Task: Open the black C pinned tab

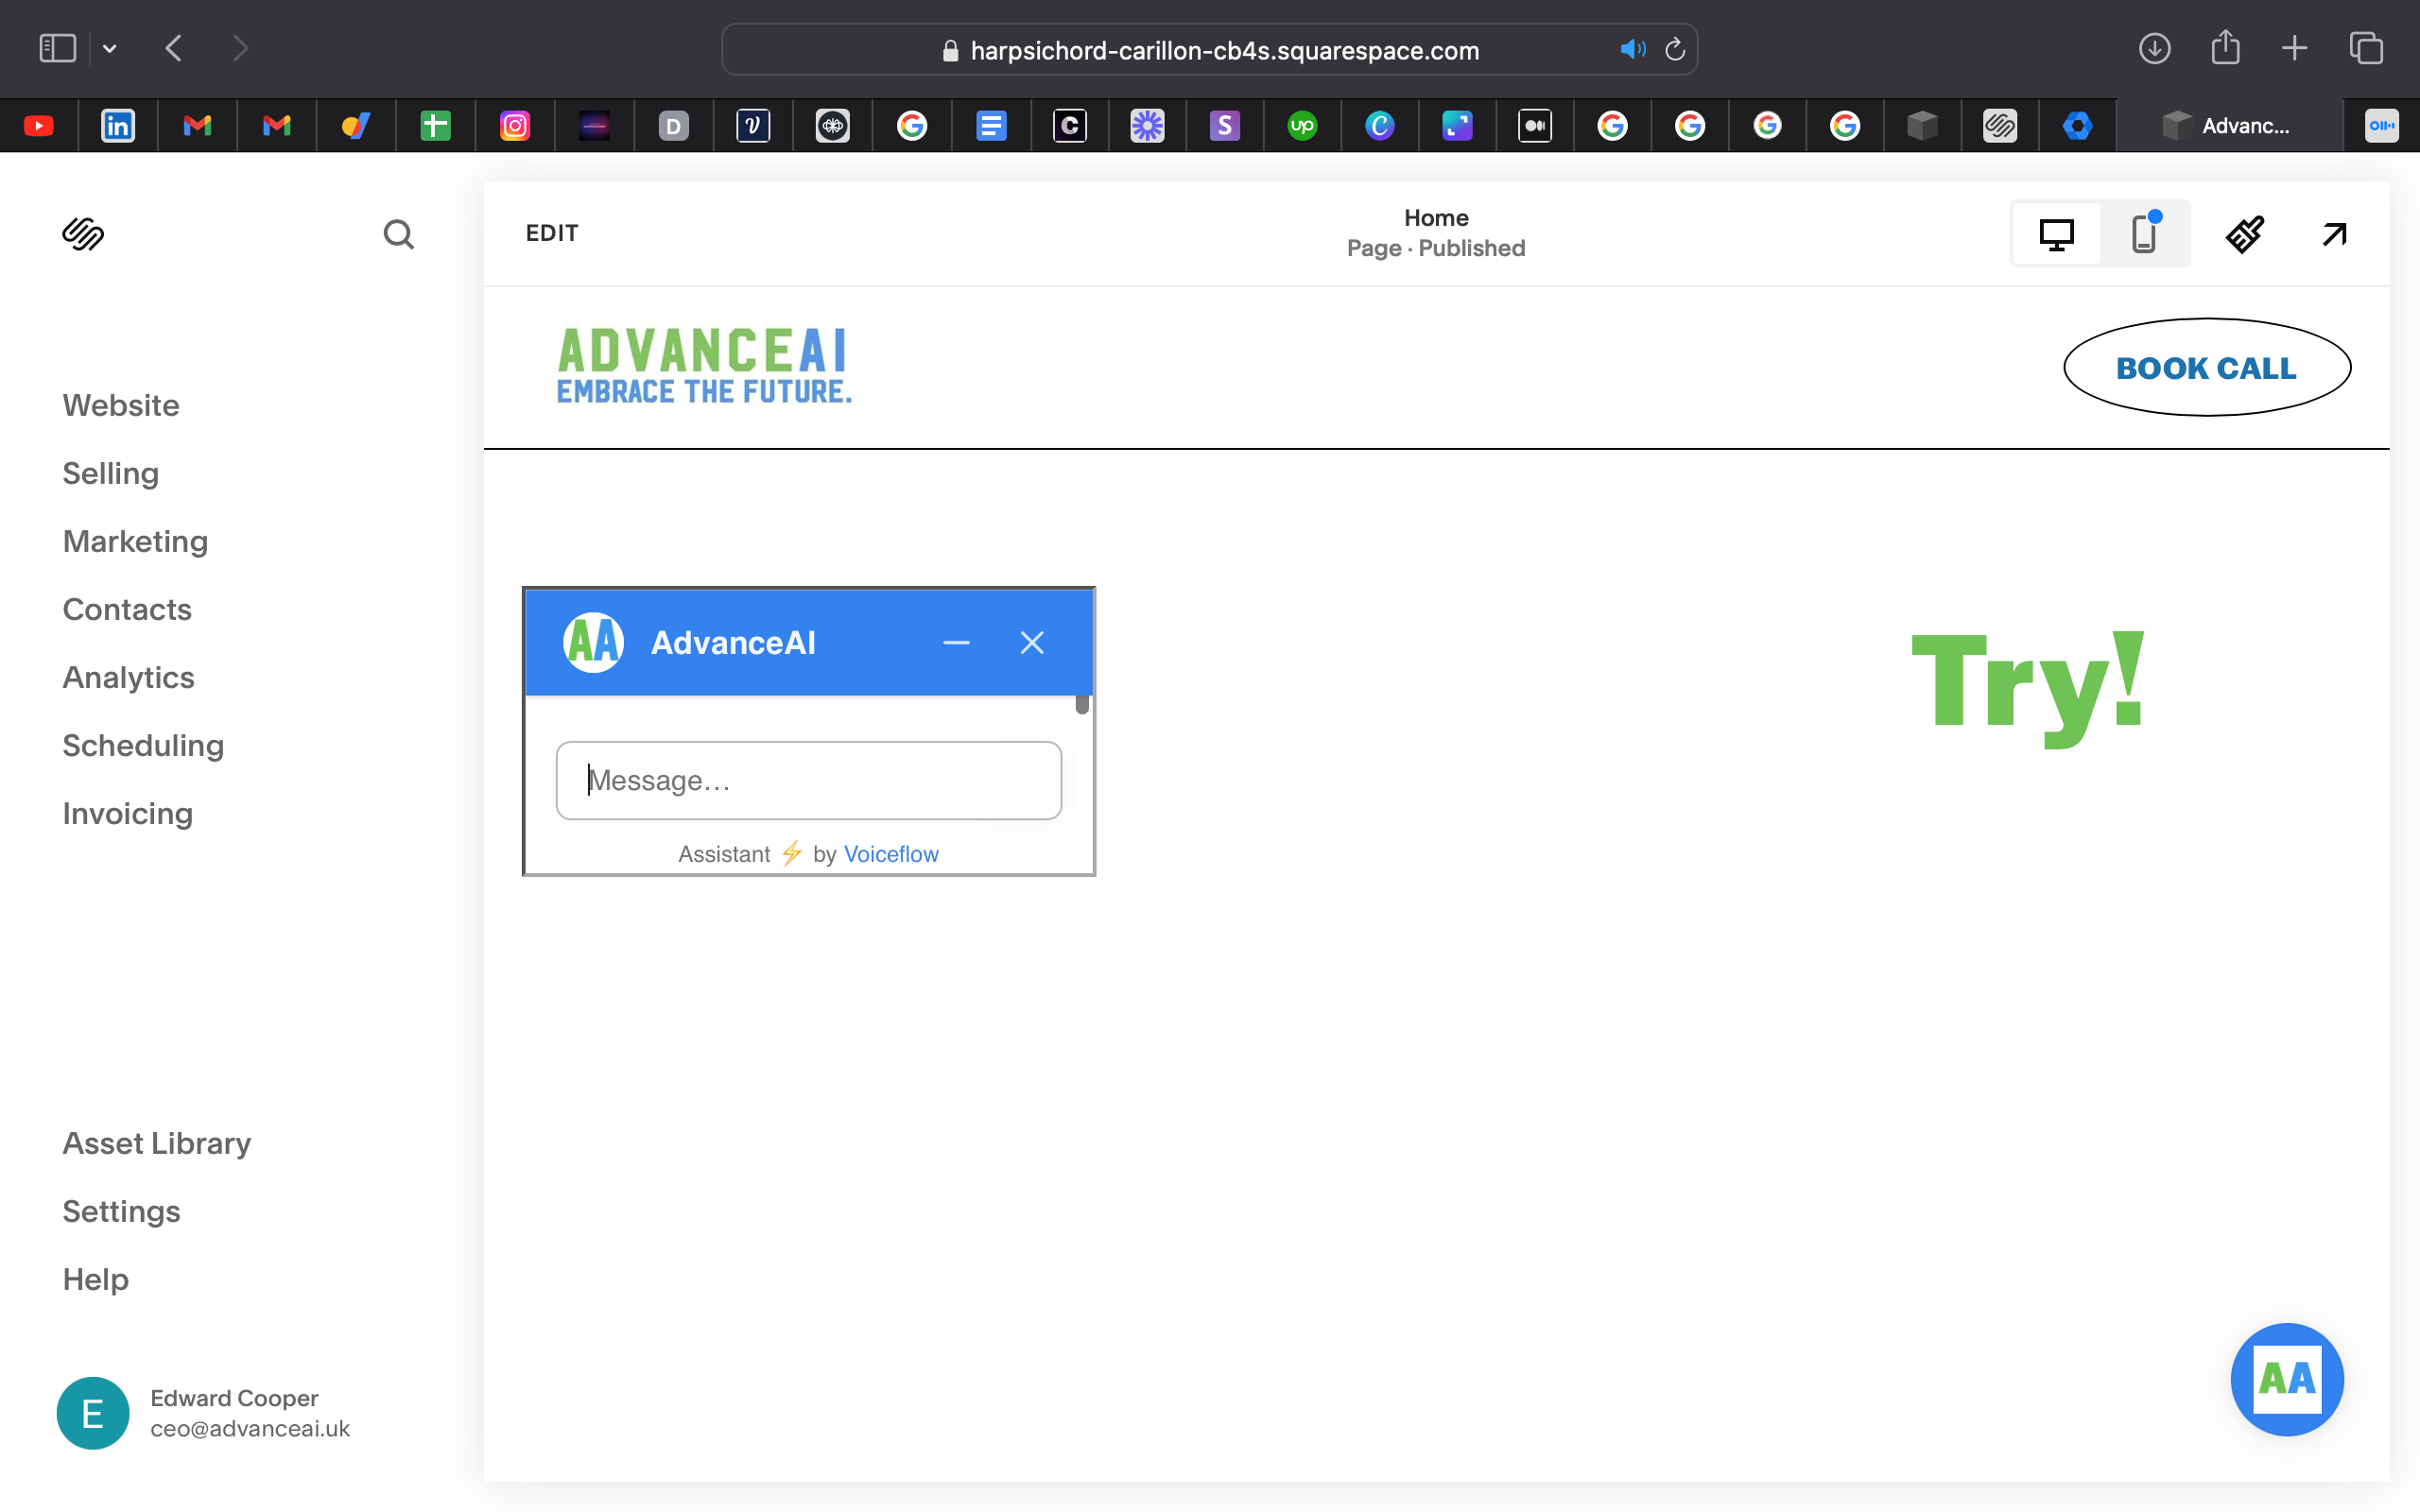Action: [x=1070, y=126]
